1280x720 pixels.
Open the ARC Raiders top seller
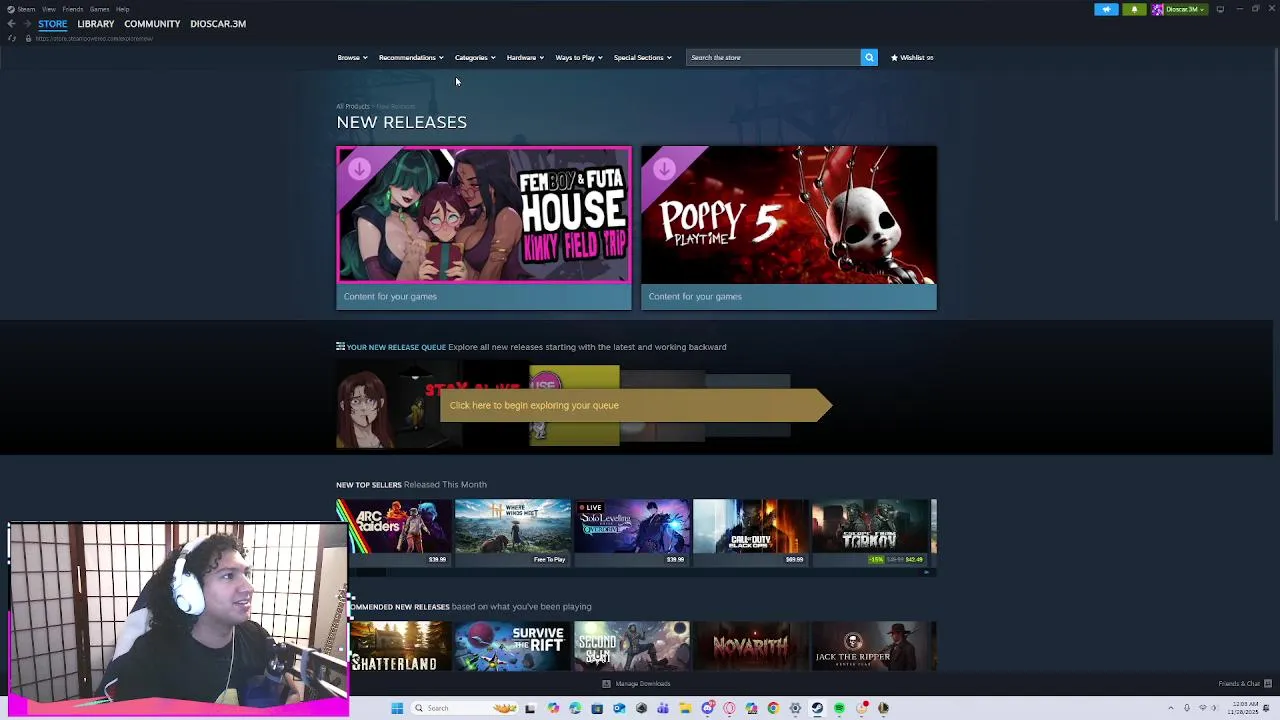pos(394,532)
